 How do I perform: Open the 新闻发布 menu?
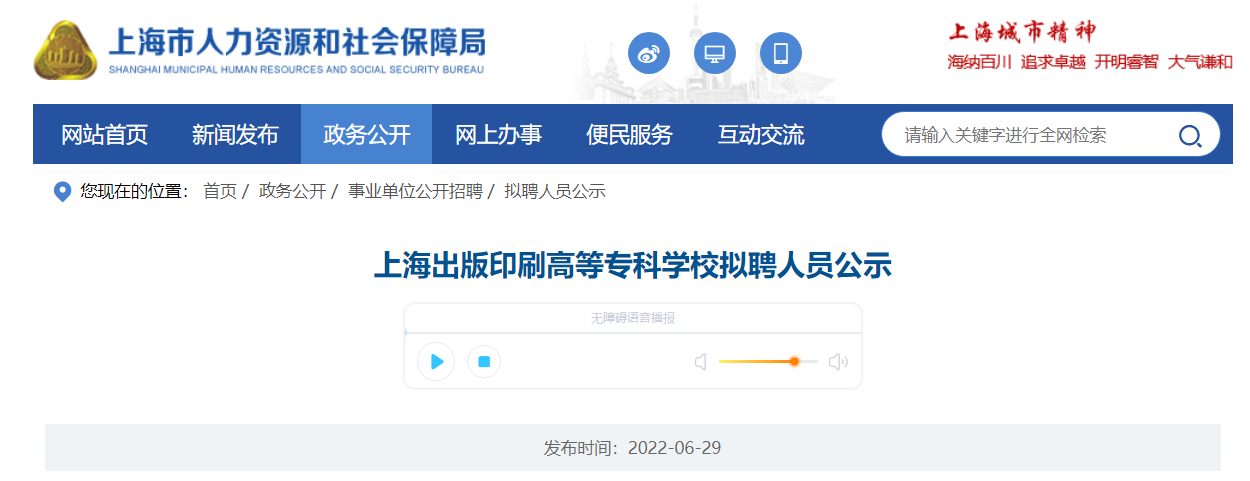pos(235,135)
